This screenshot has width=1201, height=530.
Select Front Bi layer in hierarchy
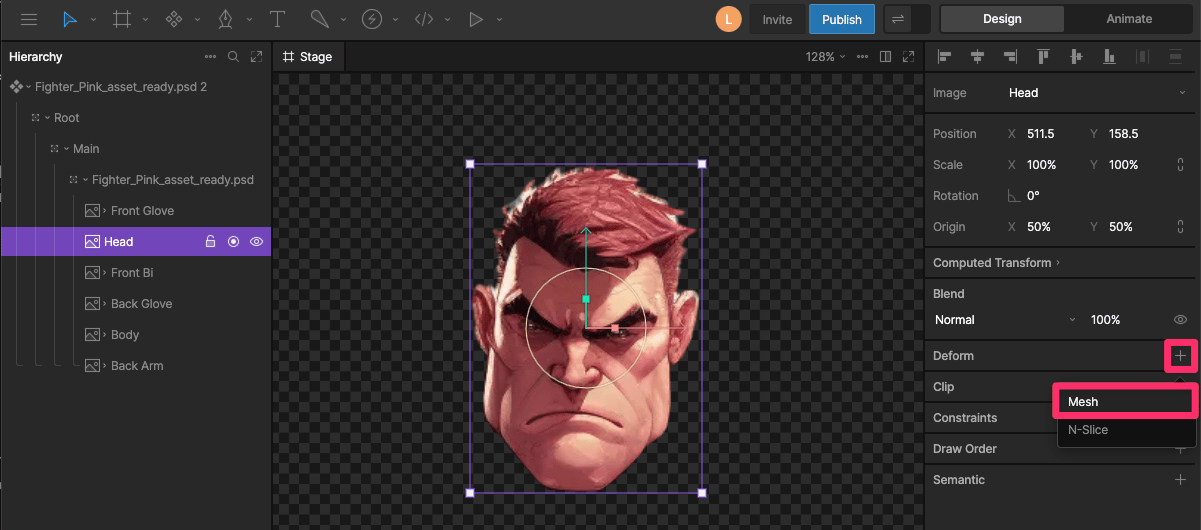[x=132, y=273]
